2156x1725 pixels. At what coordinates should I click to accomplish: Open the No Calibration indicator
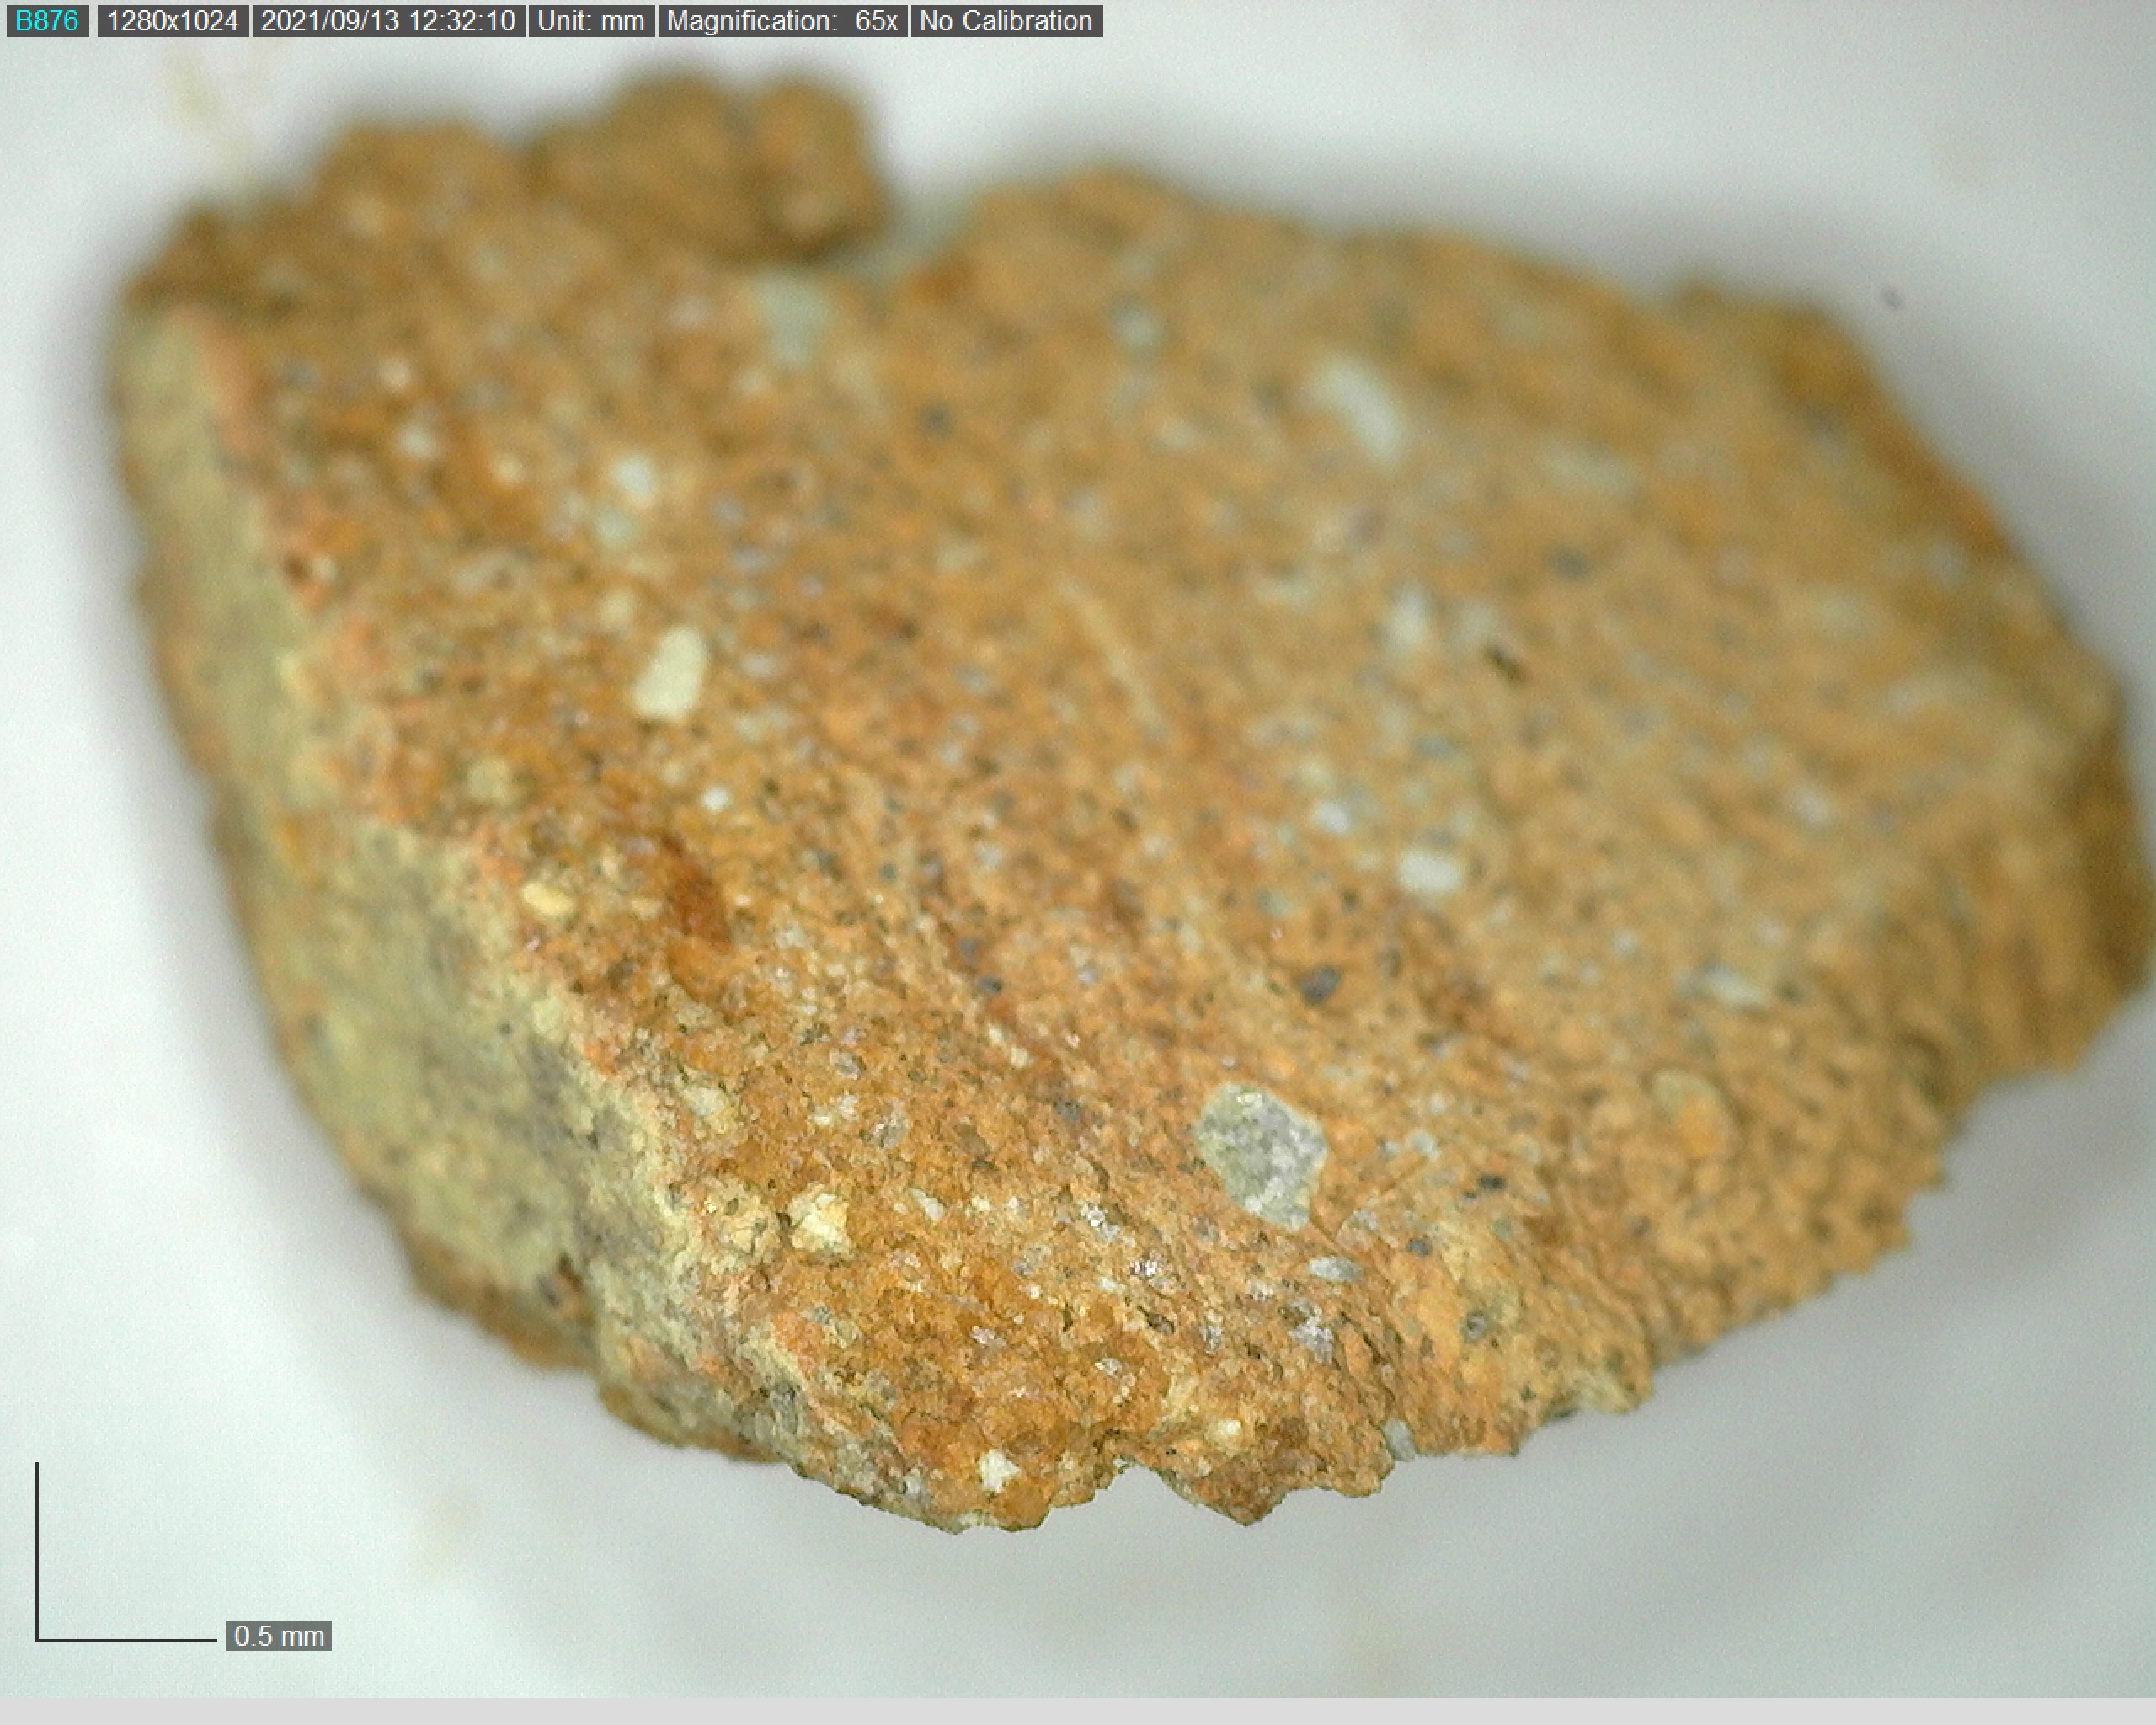coord(1005,21)
